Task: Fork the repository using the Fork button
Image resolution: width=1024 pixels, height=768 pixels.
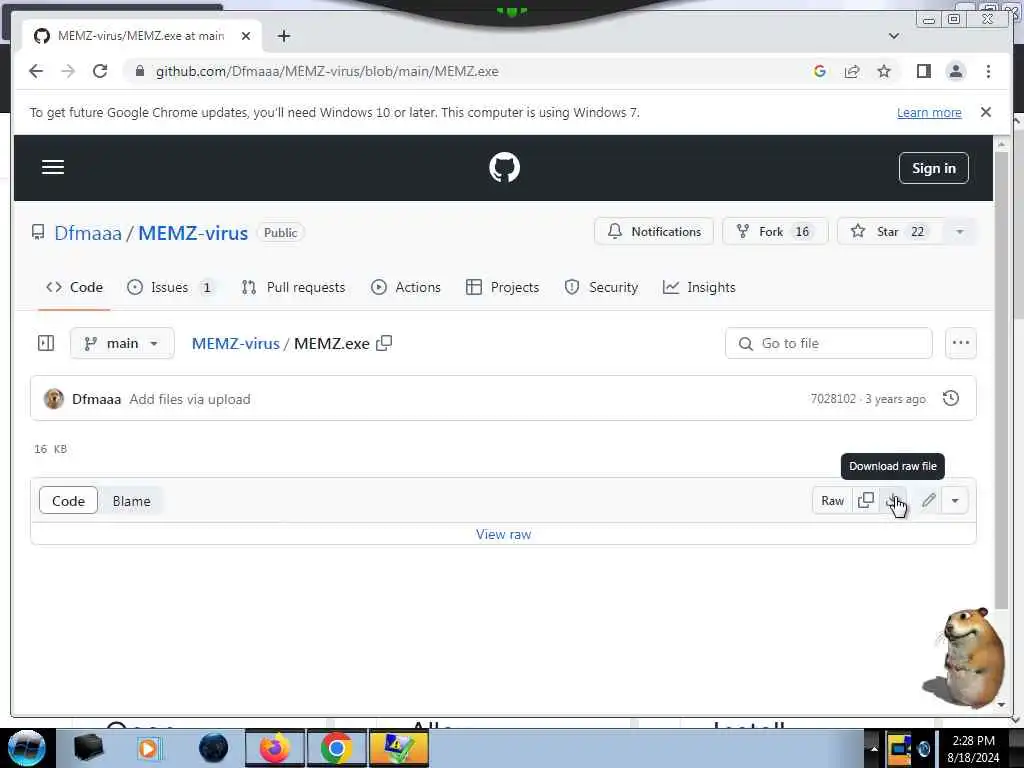Action: [775, 232]
